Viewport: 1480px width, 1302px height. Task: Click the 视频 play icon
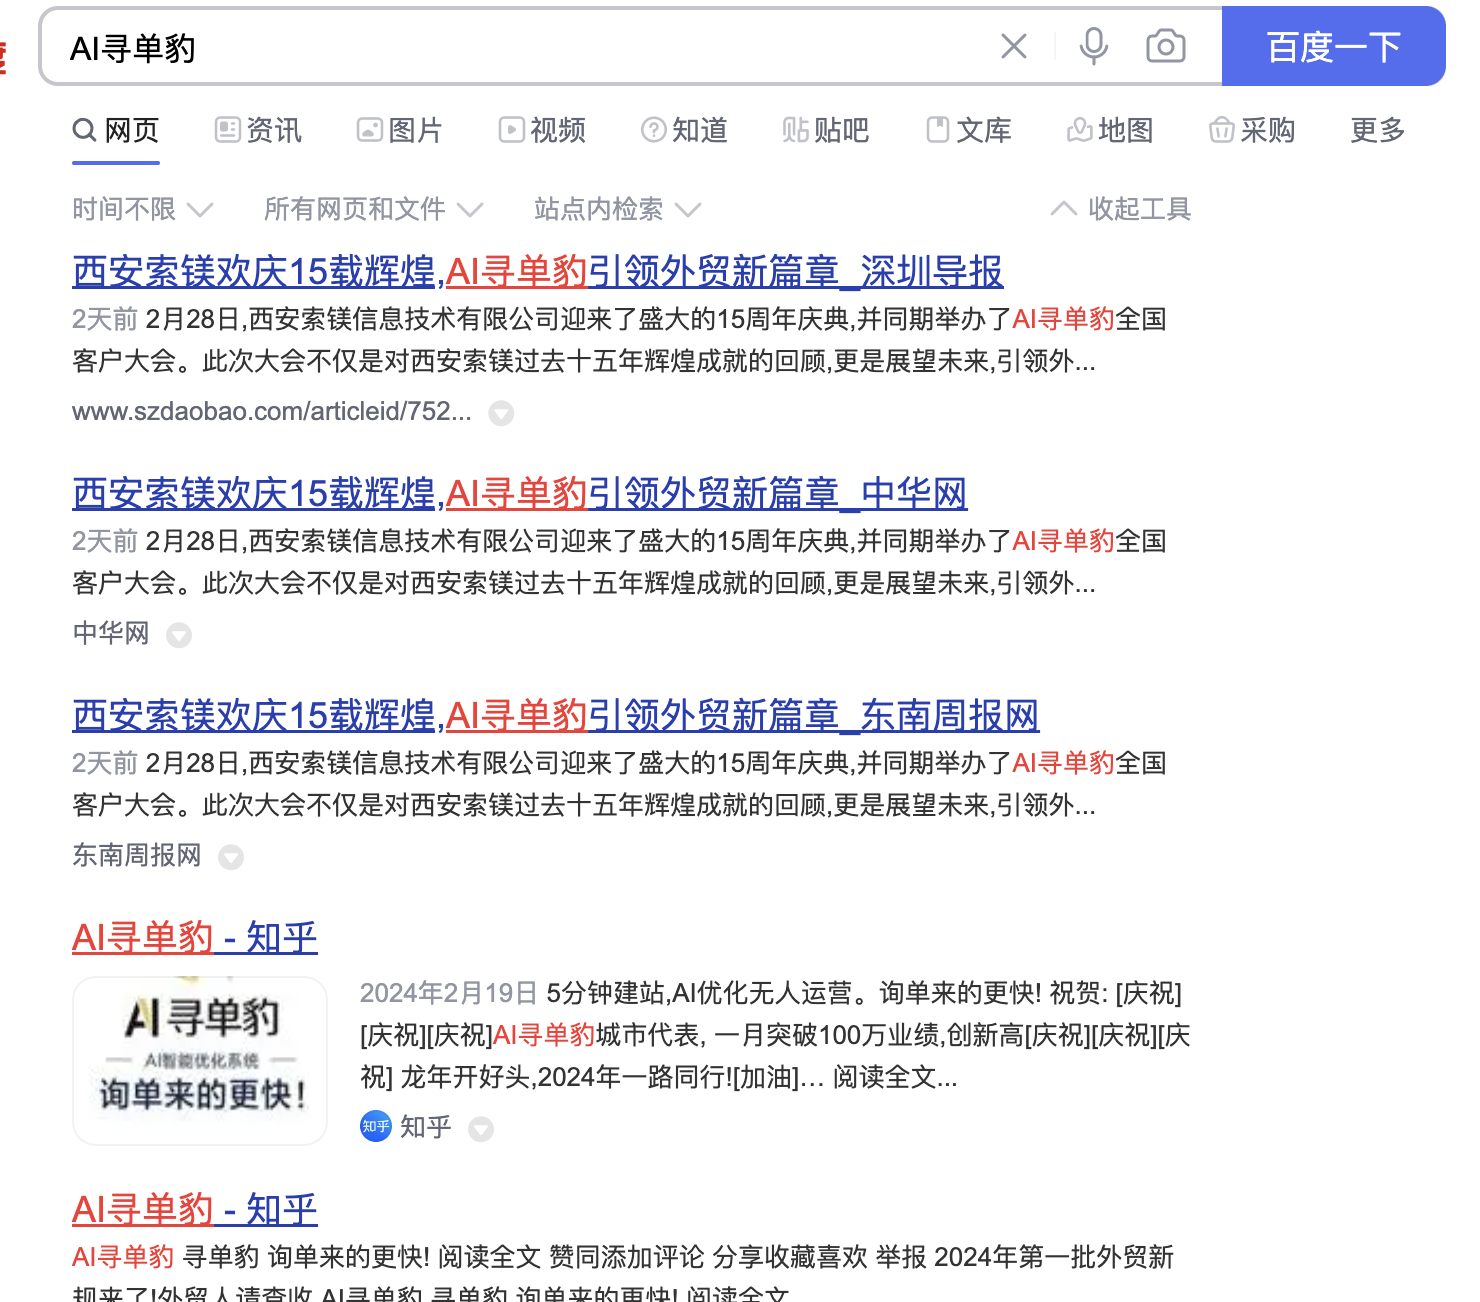click(x=512, y=130)
